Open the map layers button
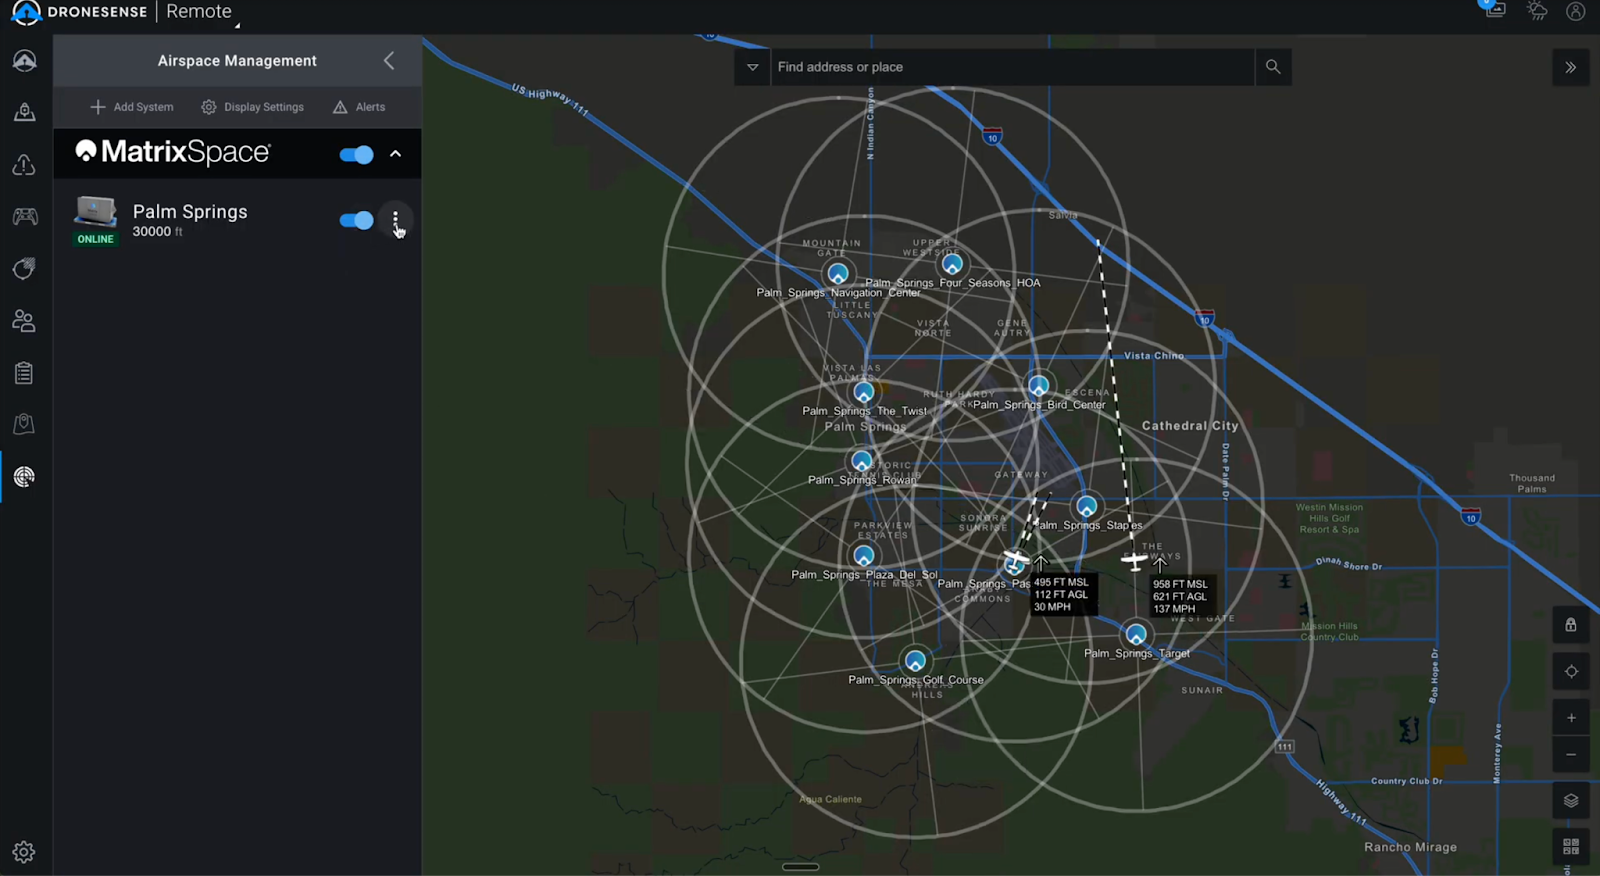Image resolution: width=1600 pixels, height=876 pixels. (1571, 800)
